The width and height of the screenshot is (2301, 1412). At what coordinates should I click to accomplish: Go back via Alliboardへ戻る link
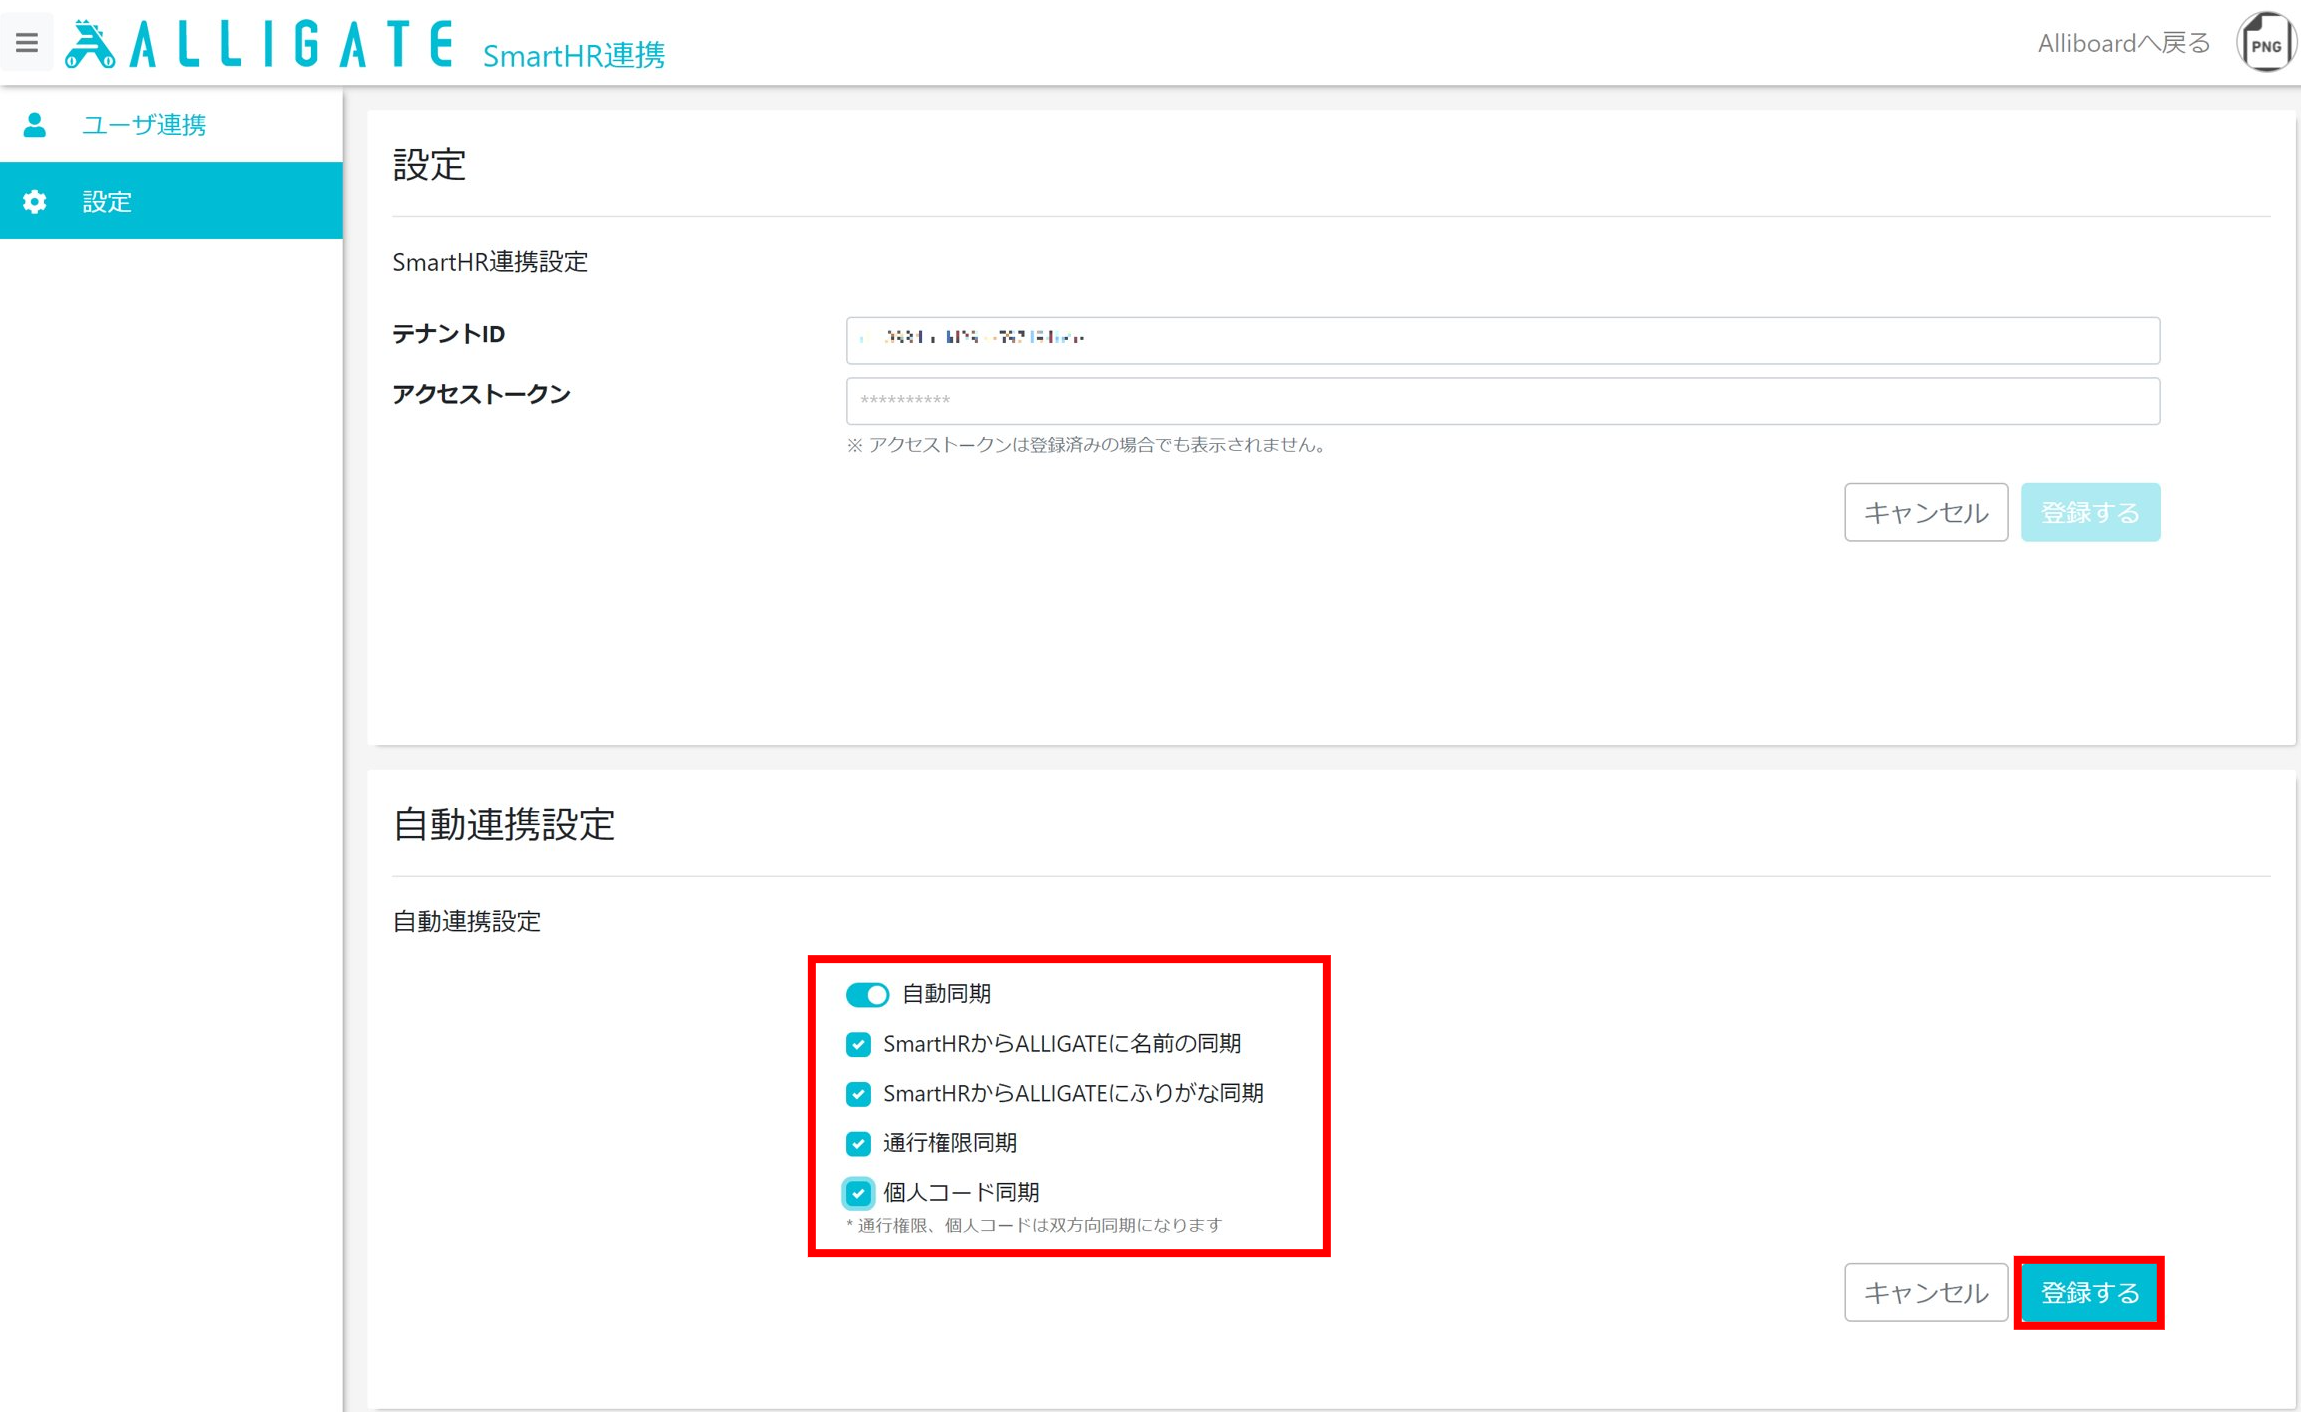2124,43
